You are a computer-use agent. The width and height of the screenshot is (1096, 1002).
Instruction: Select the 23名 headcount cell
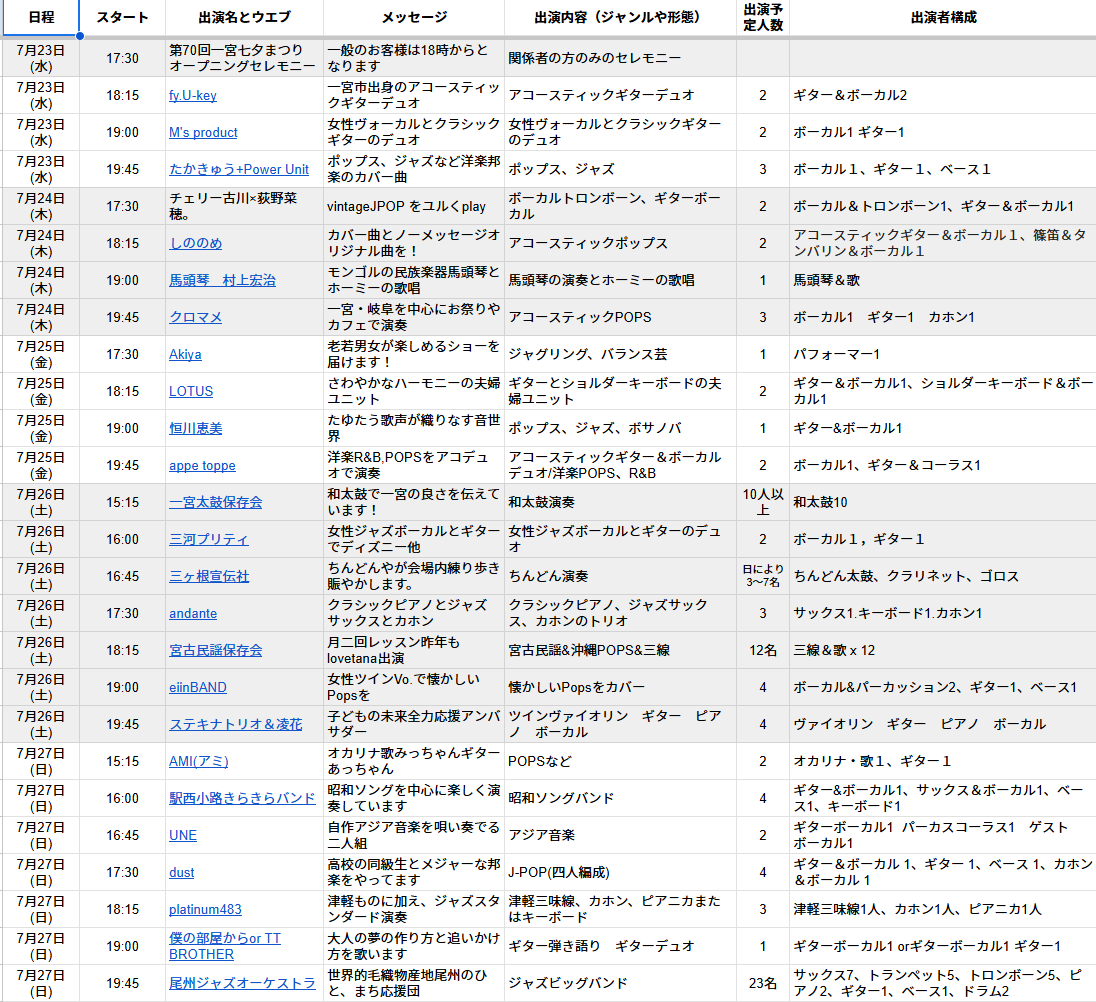coord(763,983)
